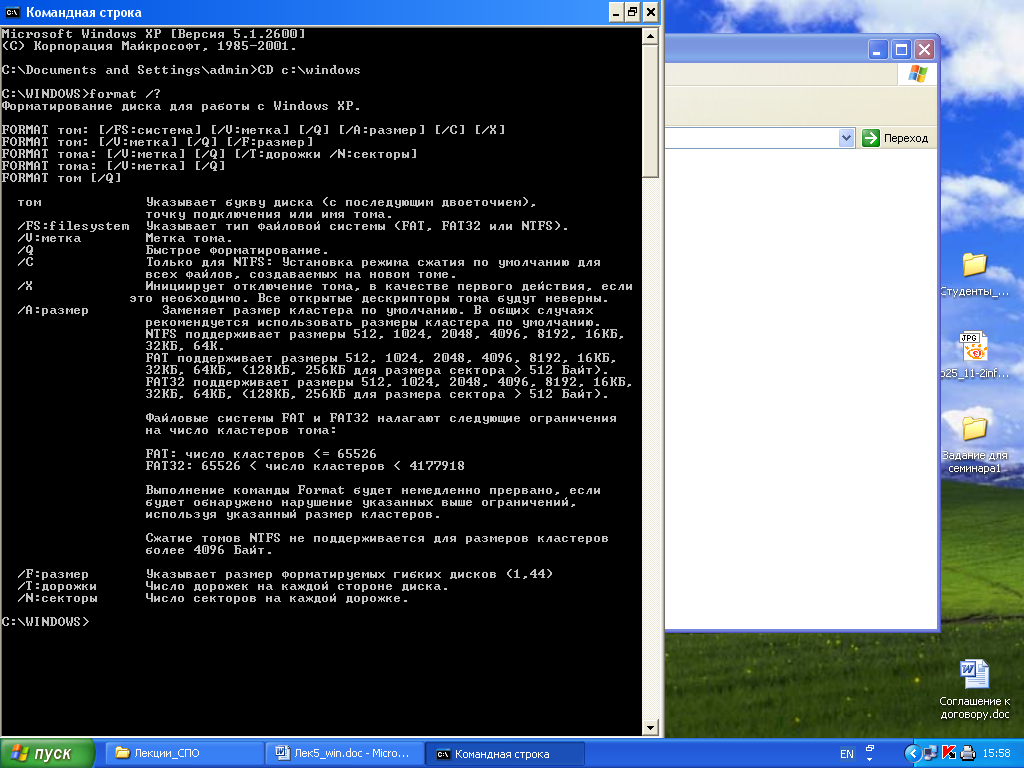Open network connection tray icon
This screenshot has width=1024, height=768.
(930, 753)
